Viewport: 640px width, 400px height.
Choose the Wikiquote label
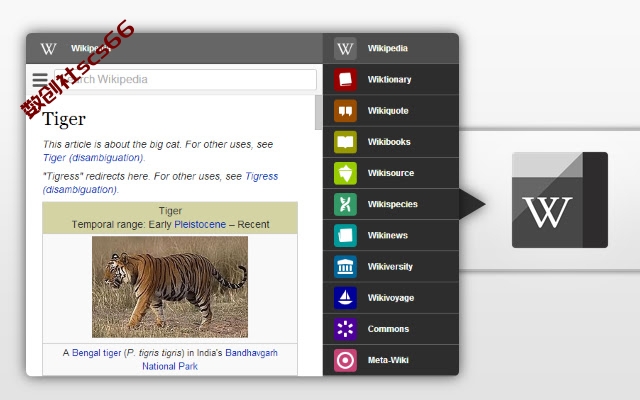point(388,111)
